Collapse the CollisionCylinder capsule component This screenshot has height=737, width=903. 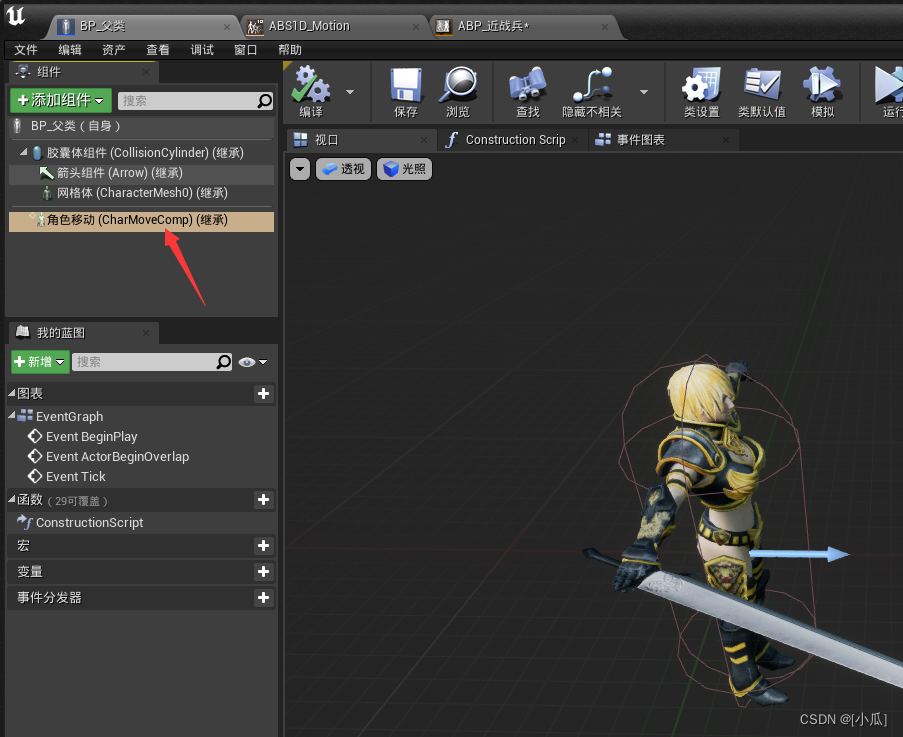point(24,152)
